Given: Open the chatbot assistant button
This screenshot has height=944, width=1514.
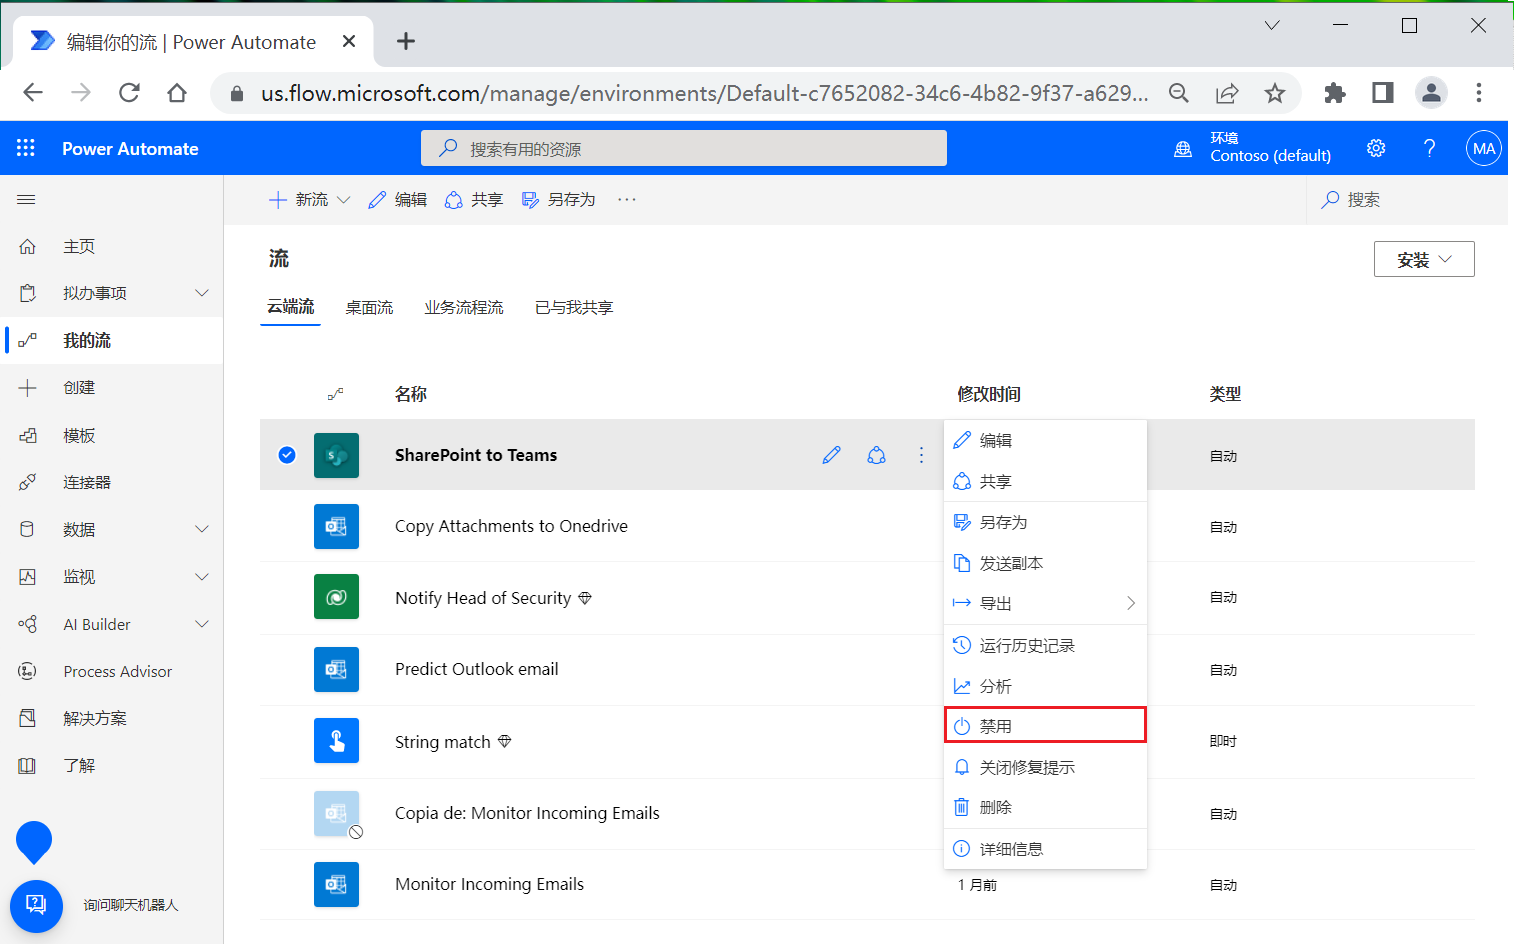Looking at the screenshot, I should pos(36,905).
